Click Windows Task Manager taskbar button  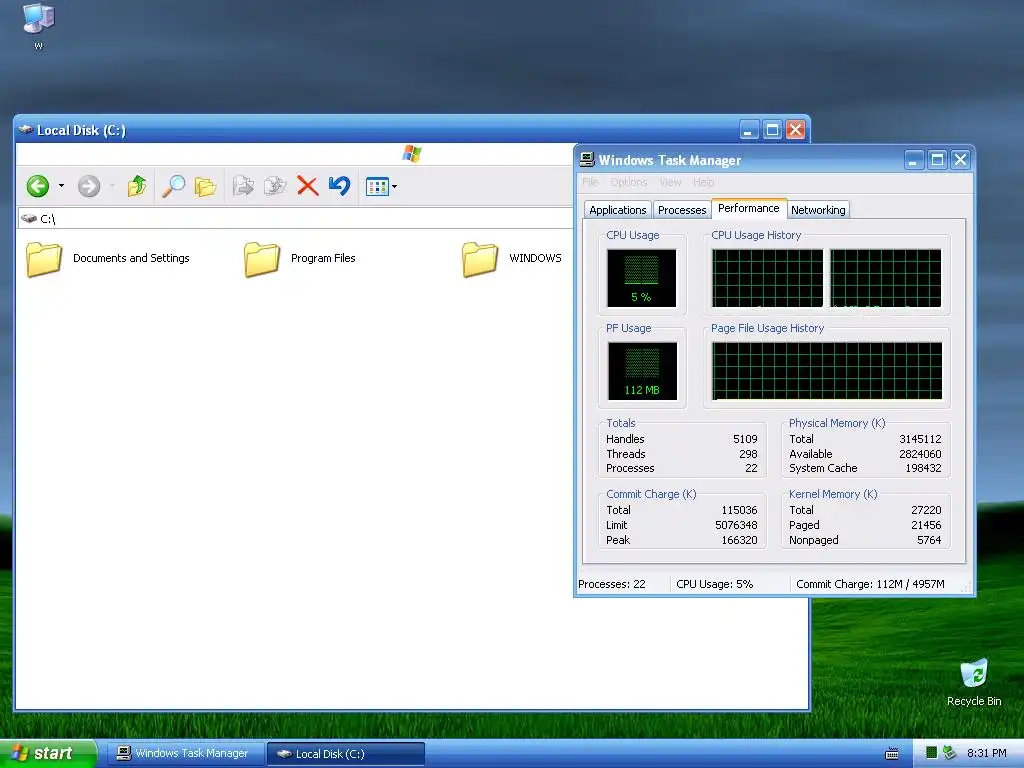tap(185, 754)
